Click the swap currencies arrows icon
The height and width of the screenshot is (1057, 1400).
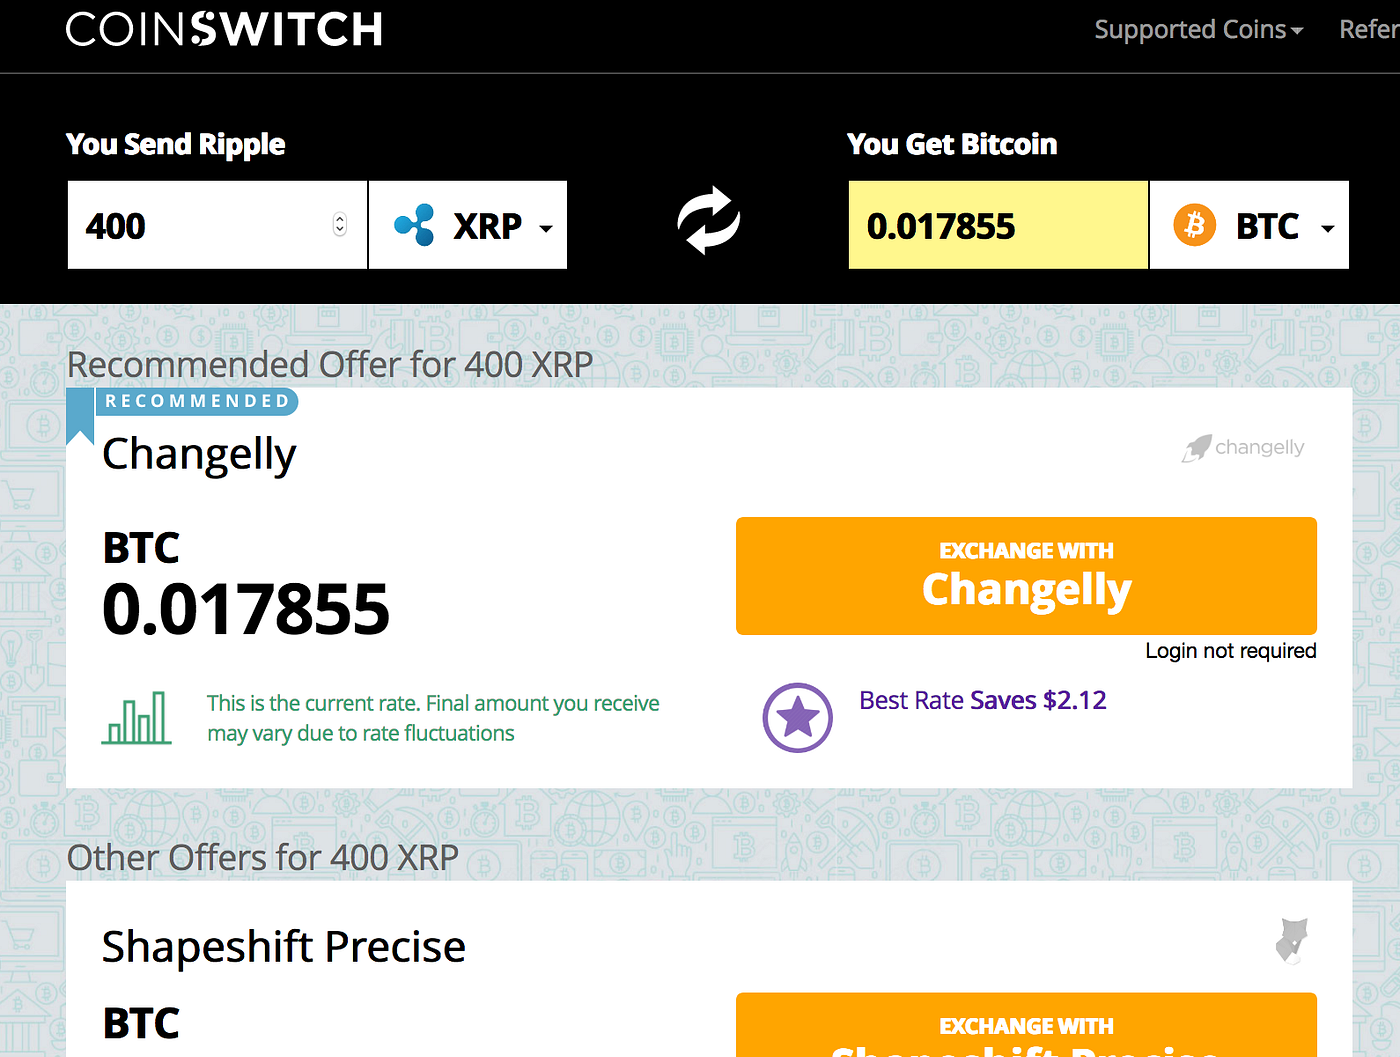tap(708, 220)
